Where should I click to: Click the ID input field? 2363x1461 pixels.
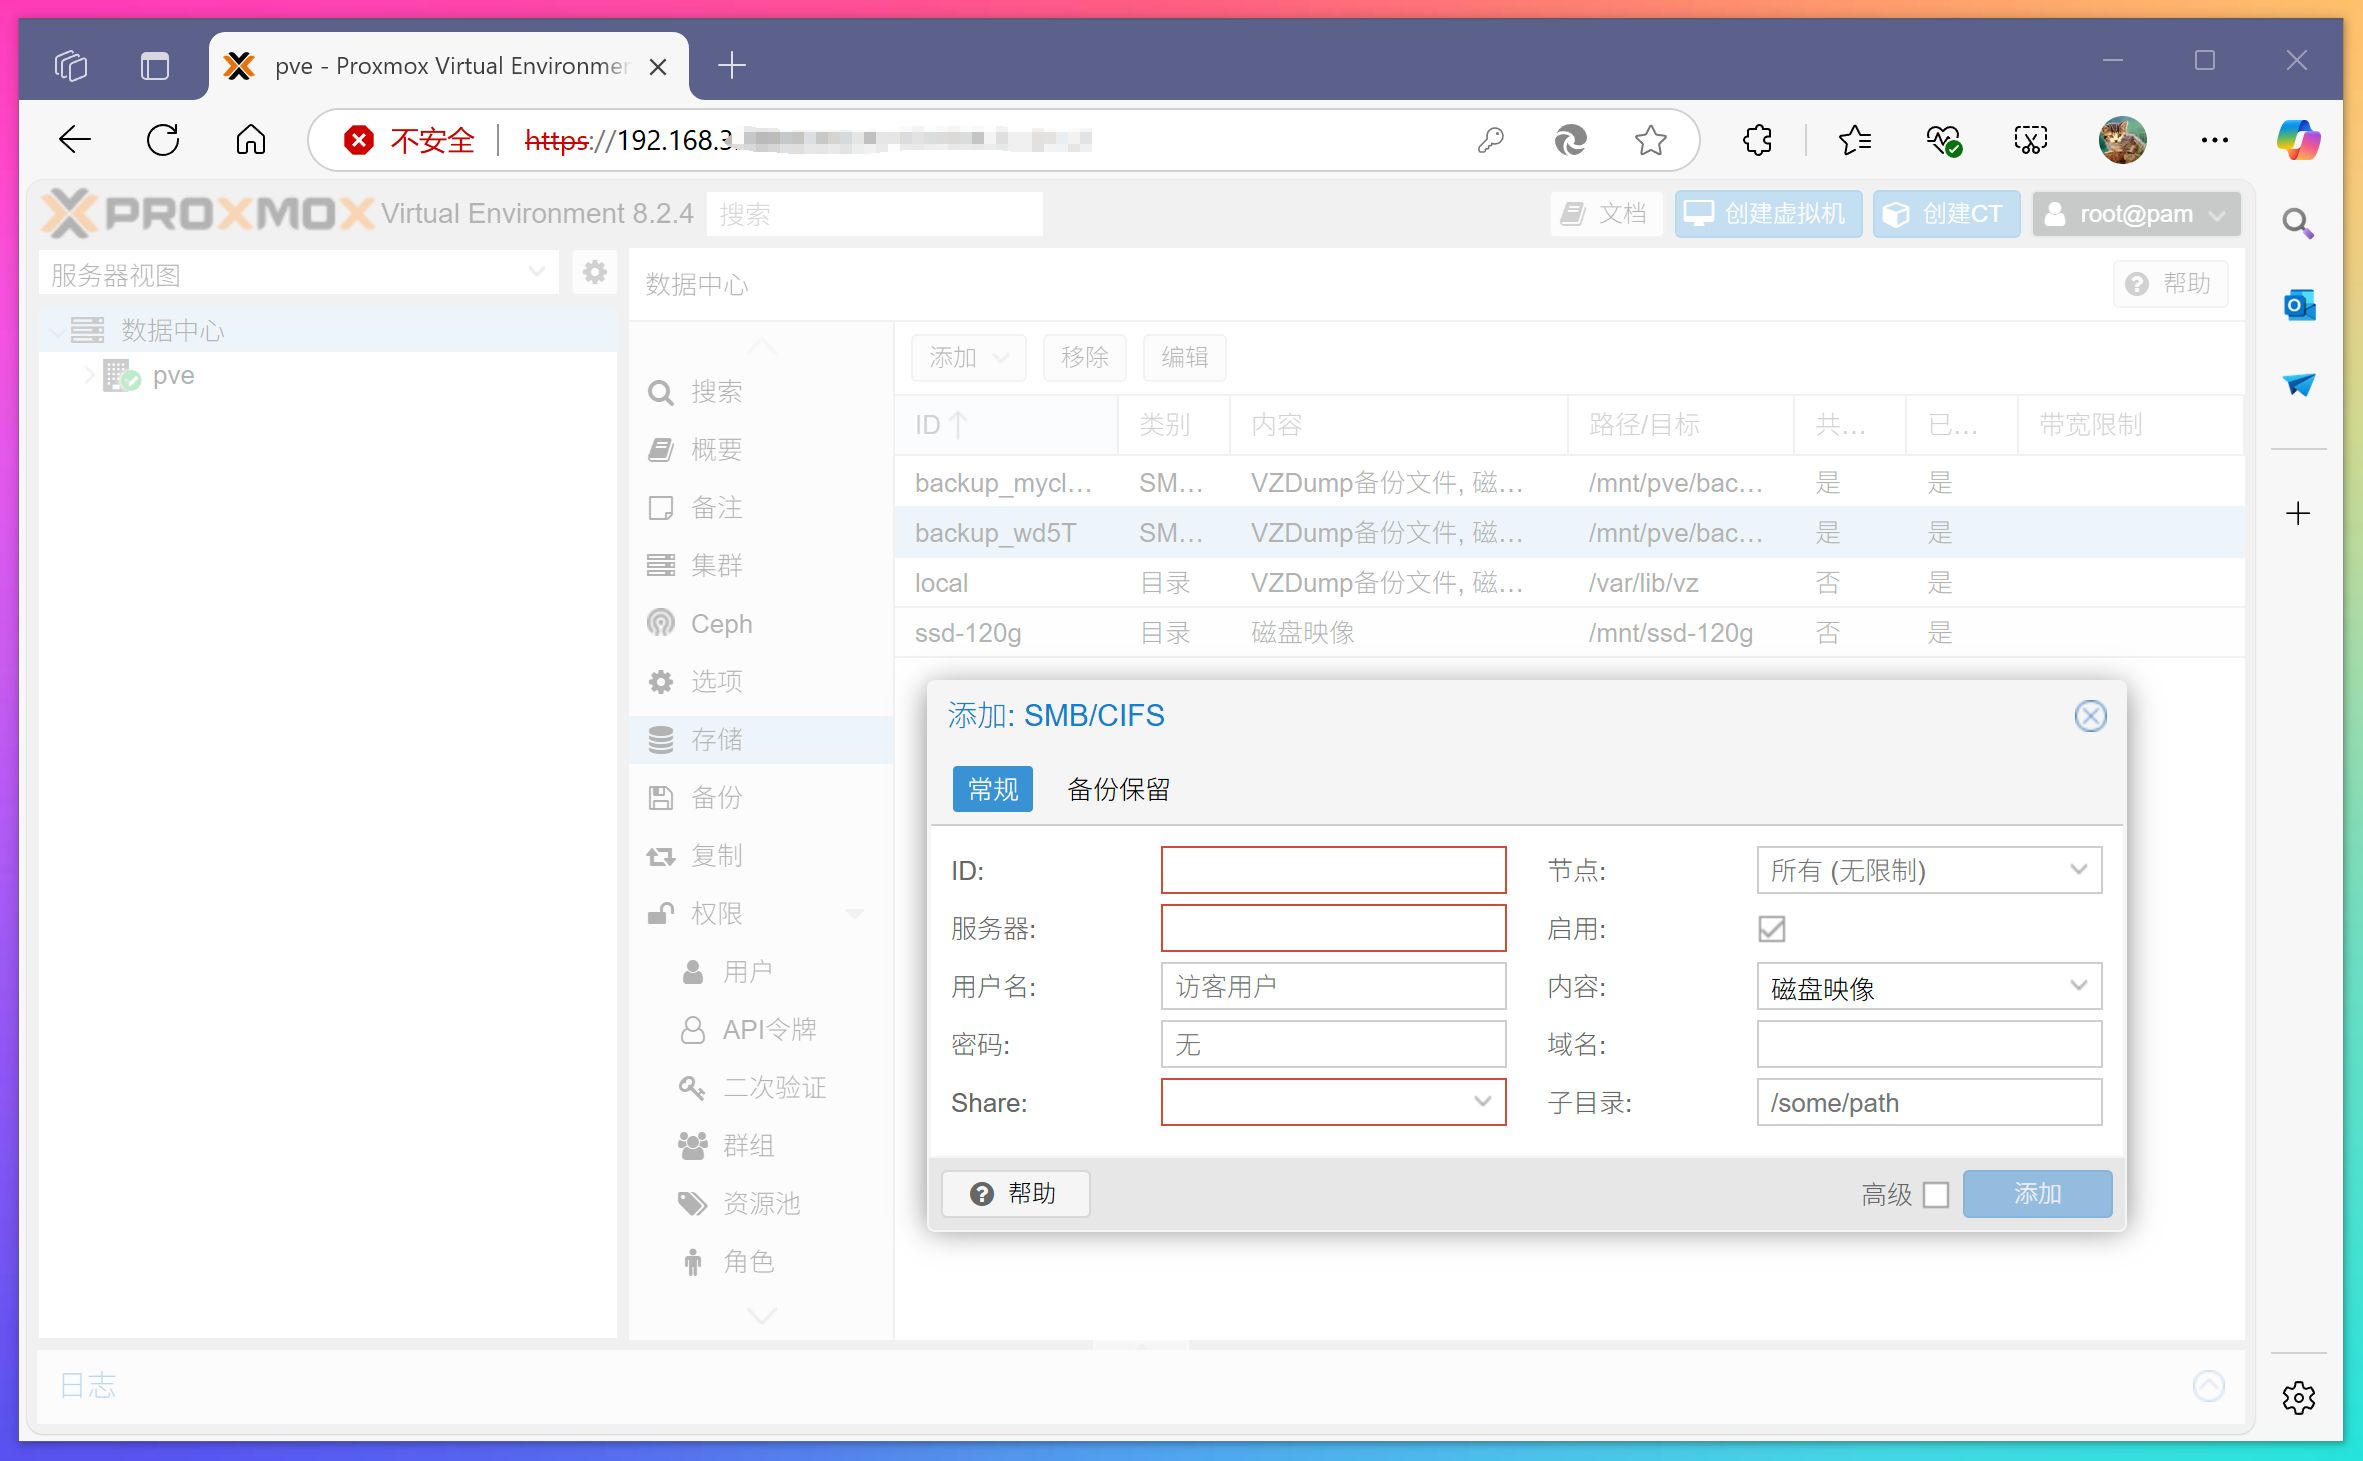click(1333, 870)
